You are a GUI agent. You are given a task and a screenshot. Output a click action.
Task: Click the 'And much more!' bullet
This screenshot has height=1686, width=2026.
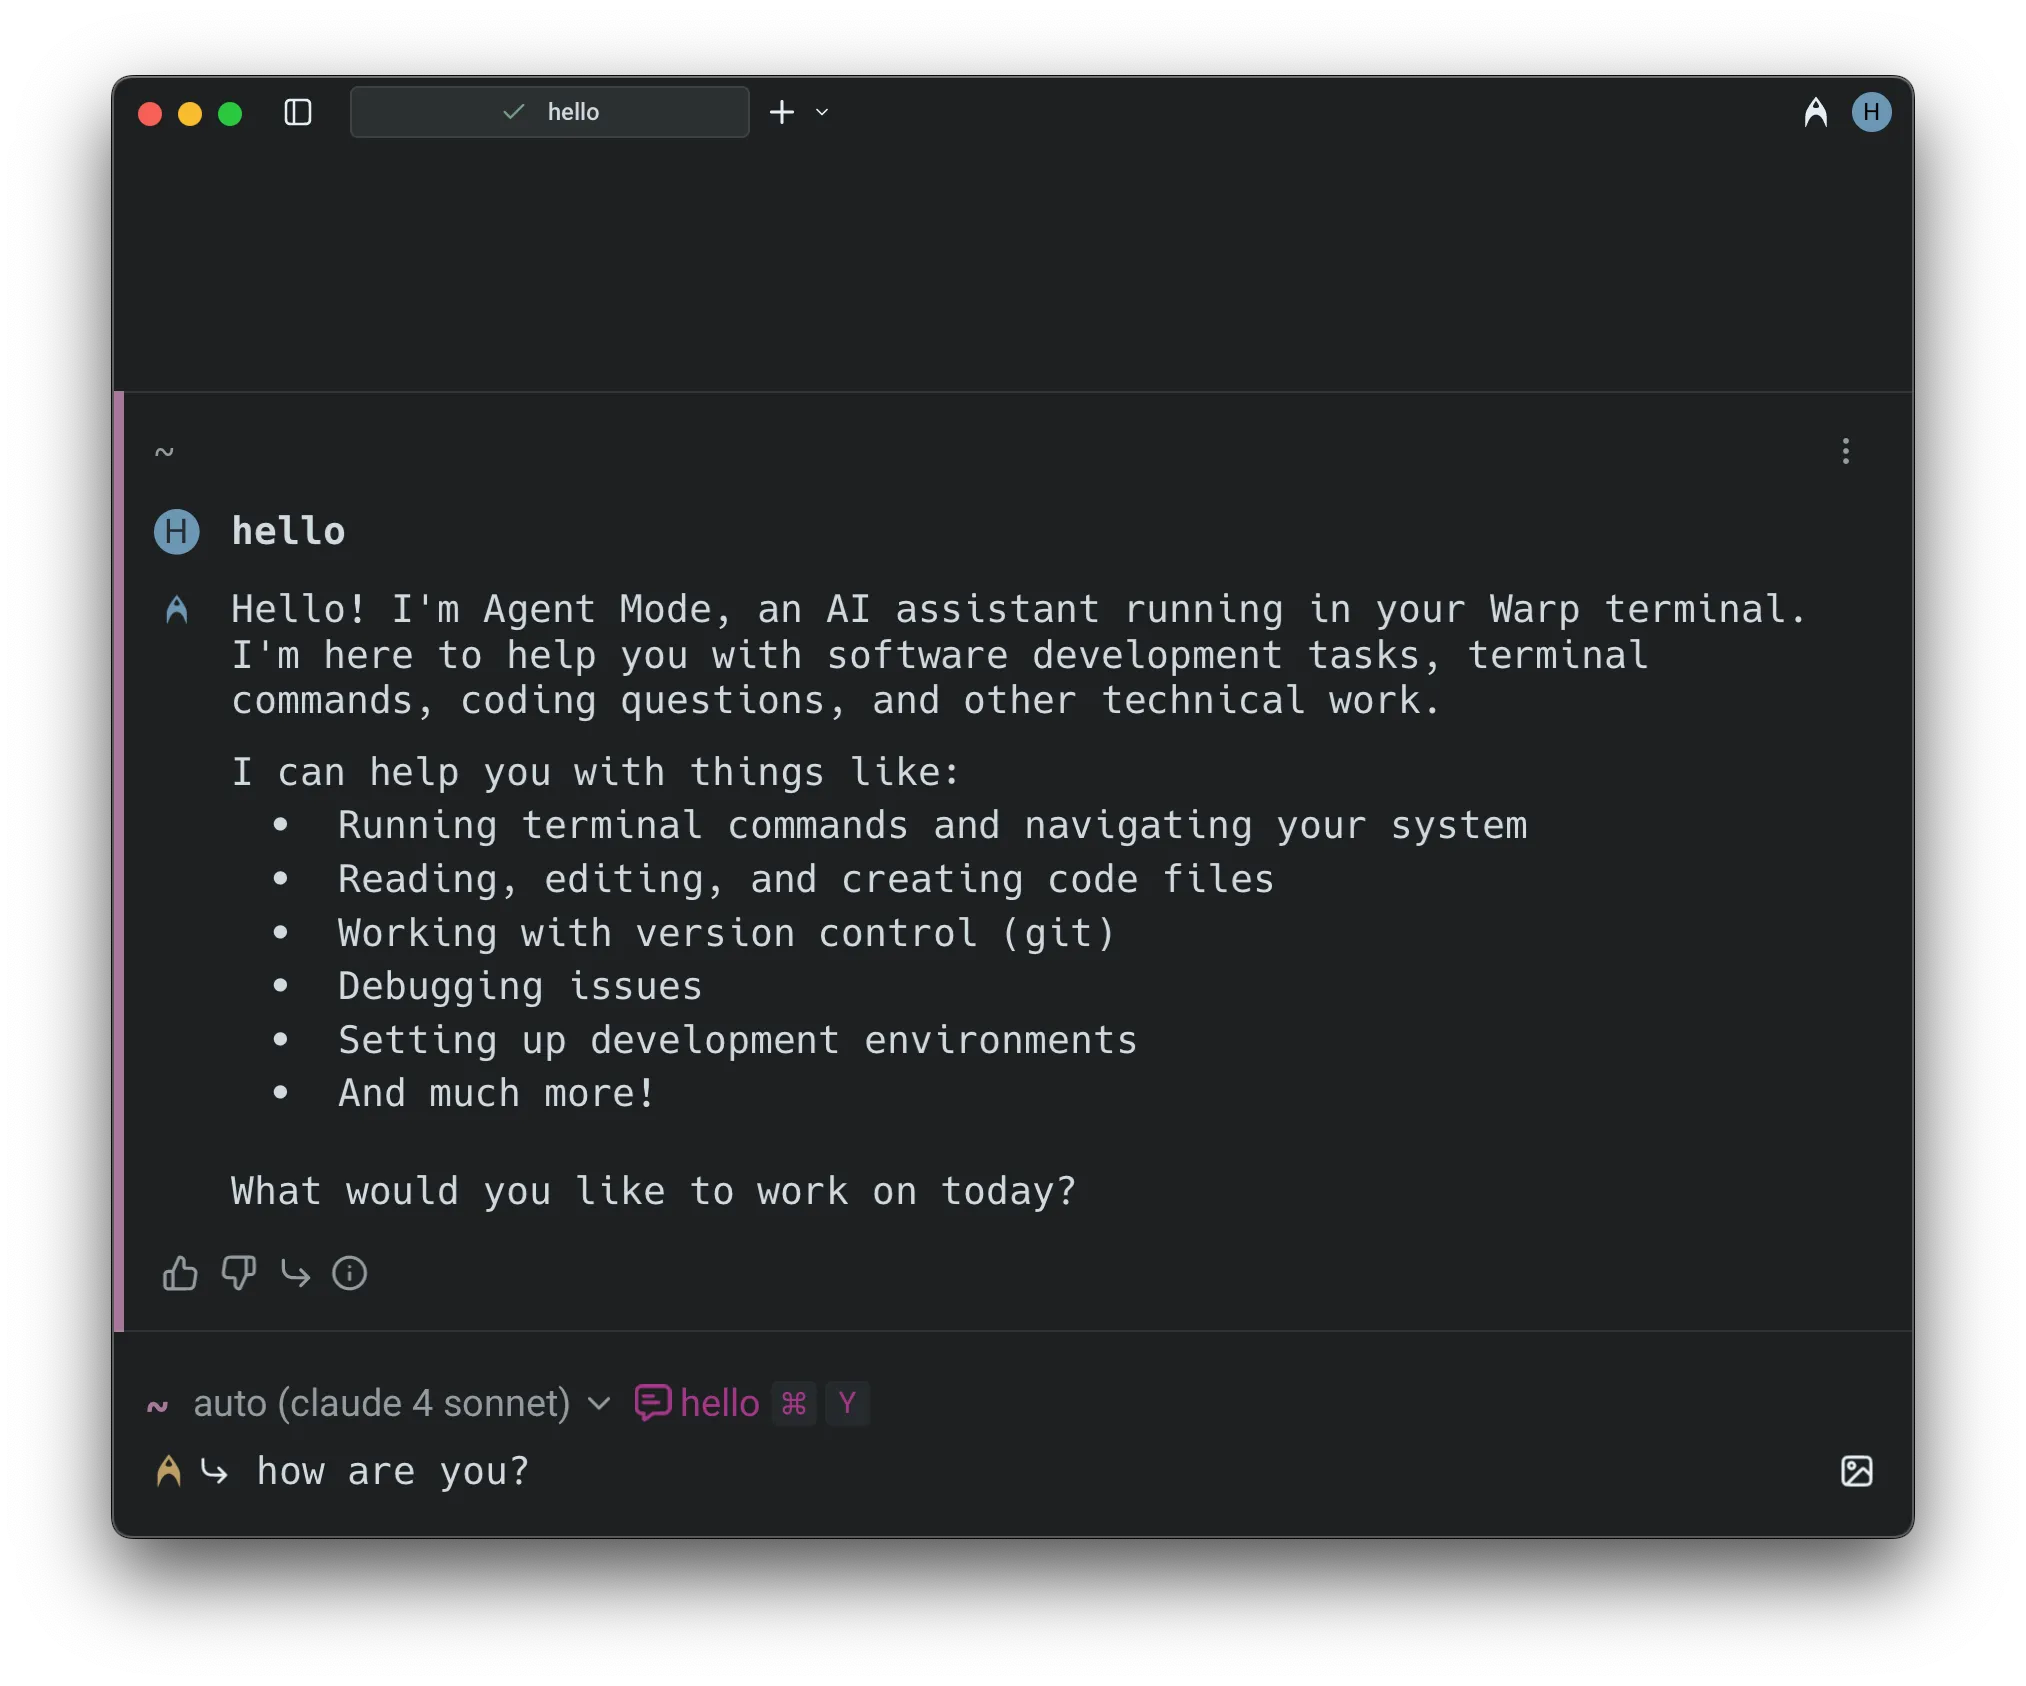[x=497, y=1093]
